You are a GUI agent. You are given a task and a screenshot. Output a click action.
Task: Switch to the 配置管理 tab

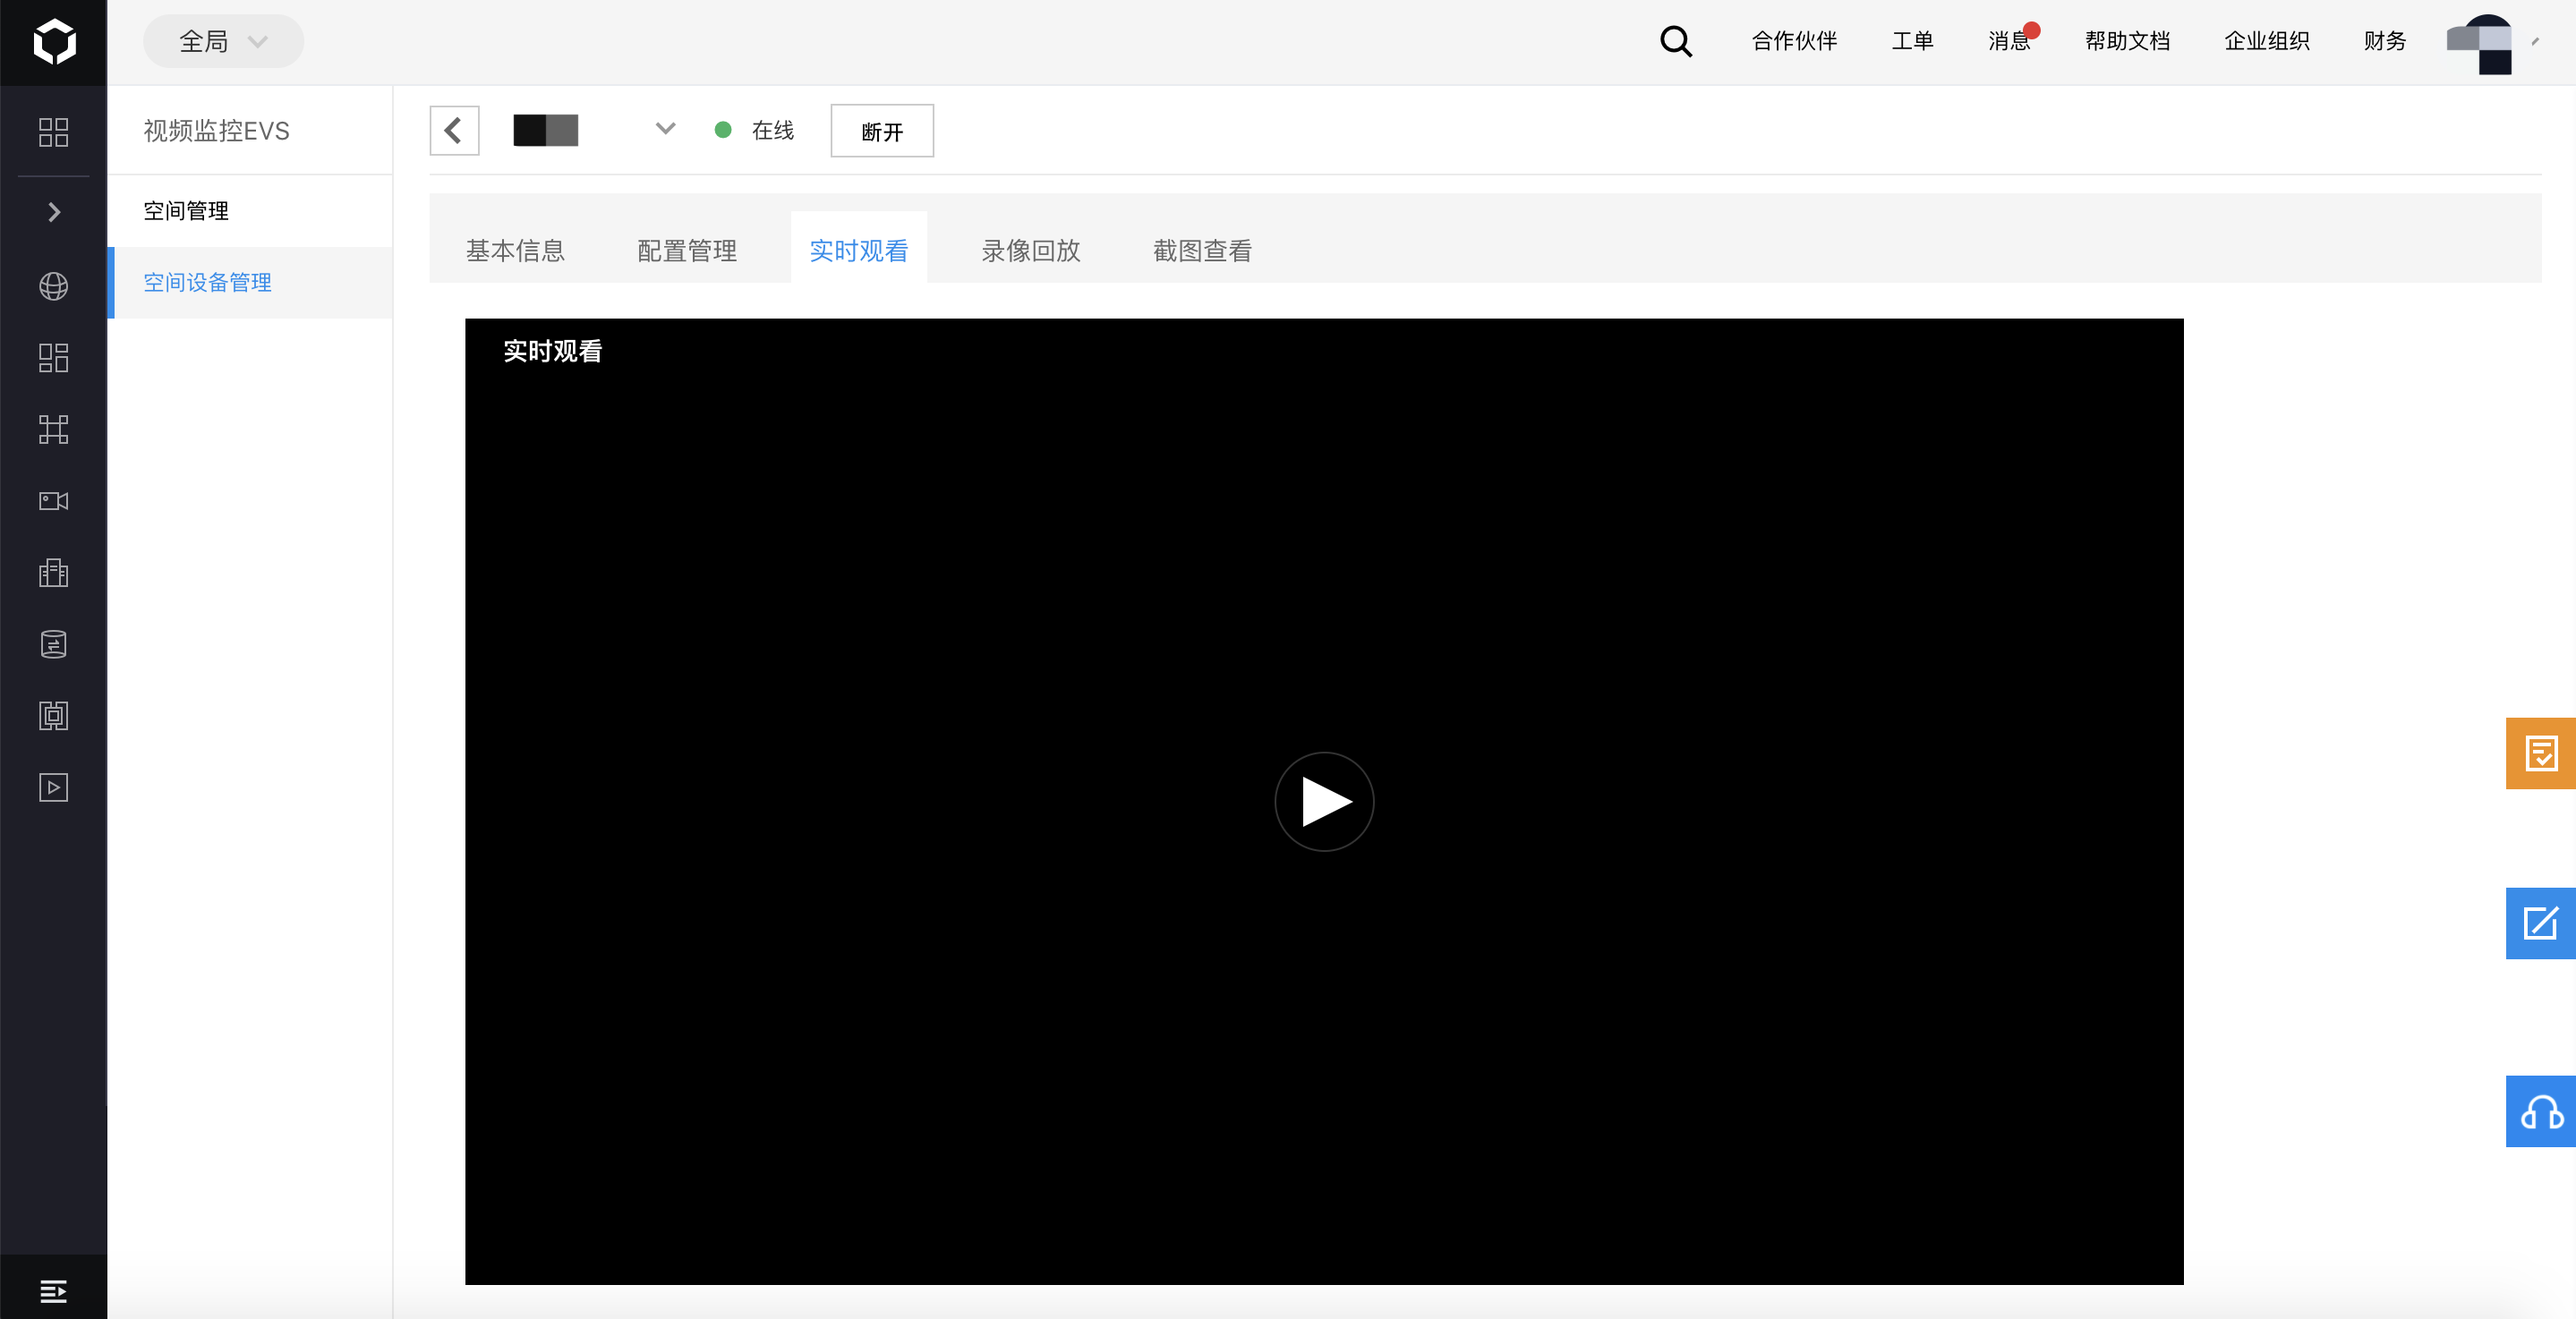click(x=687, y=250)
